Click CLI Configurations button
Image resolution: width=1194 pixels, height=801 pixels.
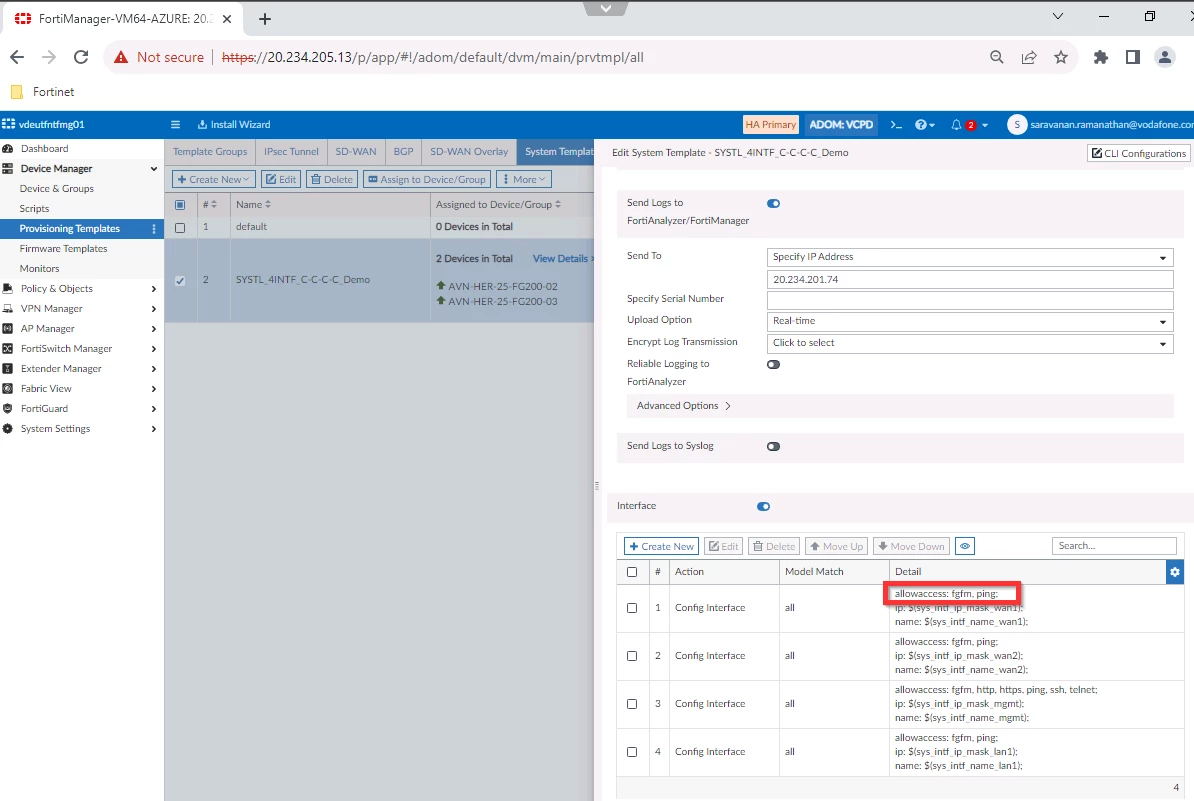[1138, 154]
